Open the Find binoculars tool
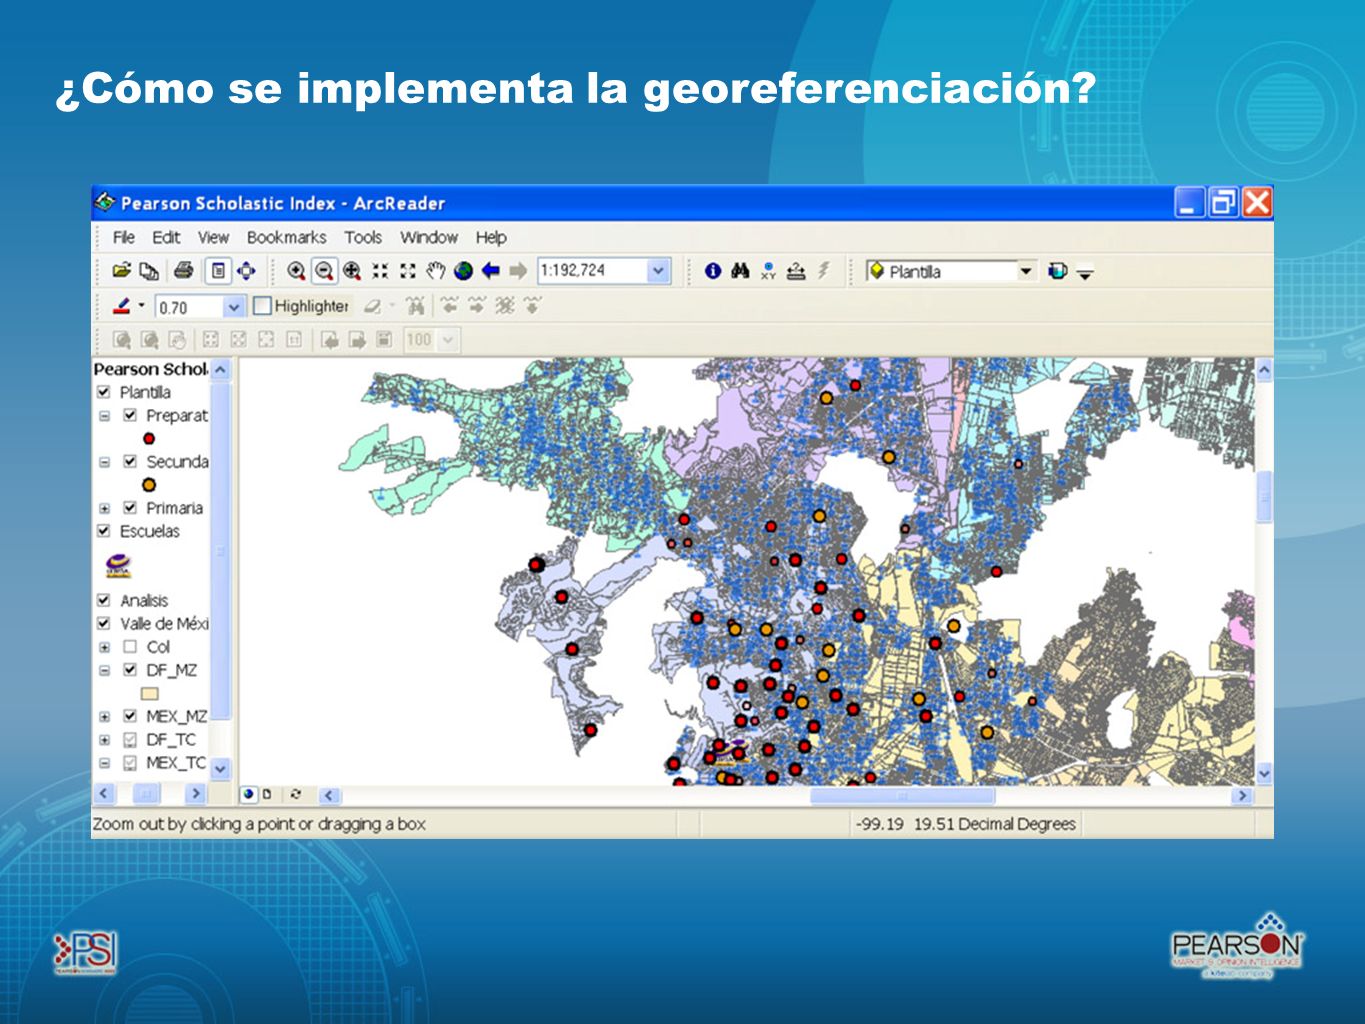Image resolution: width=1365 pixels, height=1024 pixels. coord(740,270)
